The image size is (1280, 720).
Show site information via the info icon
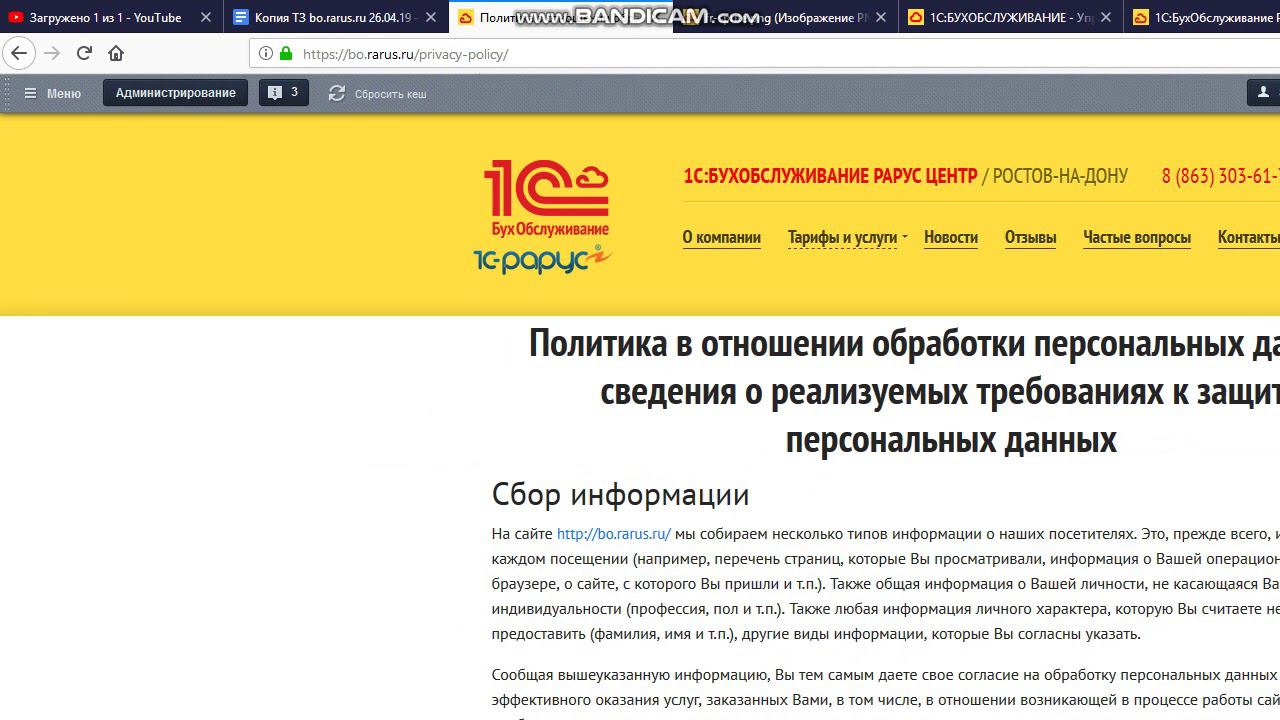[265, 54]
